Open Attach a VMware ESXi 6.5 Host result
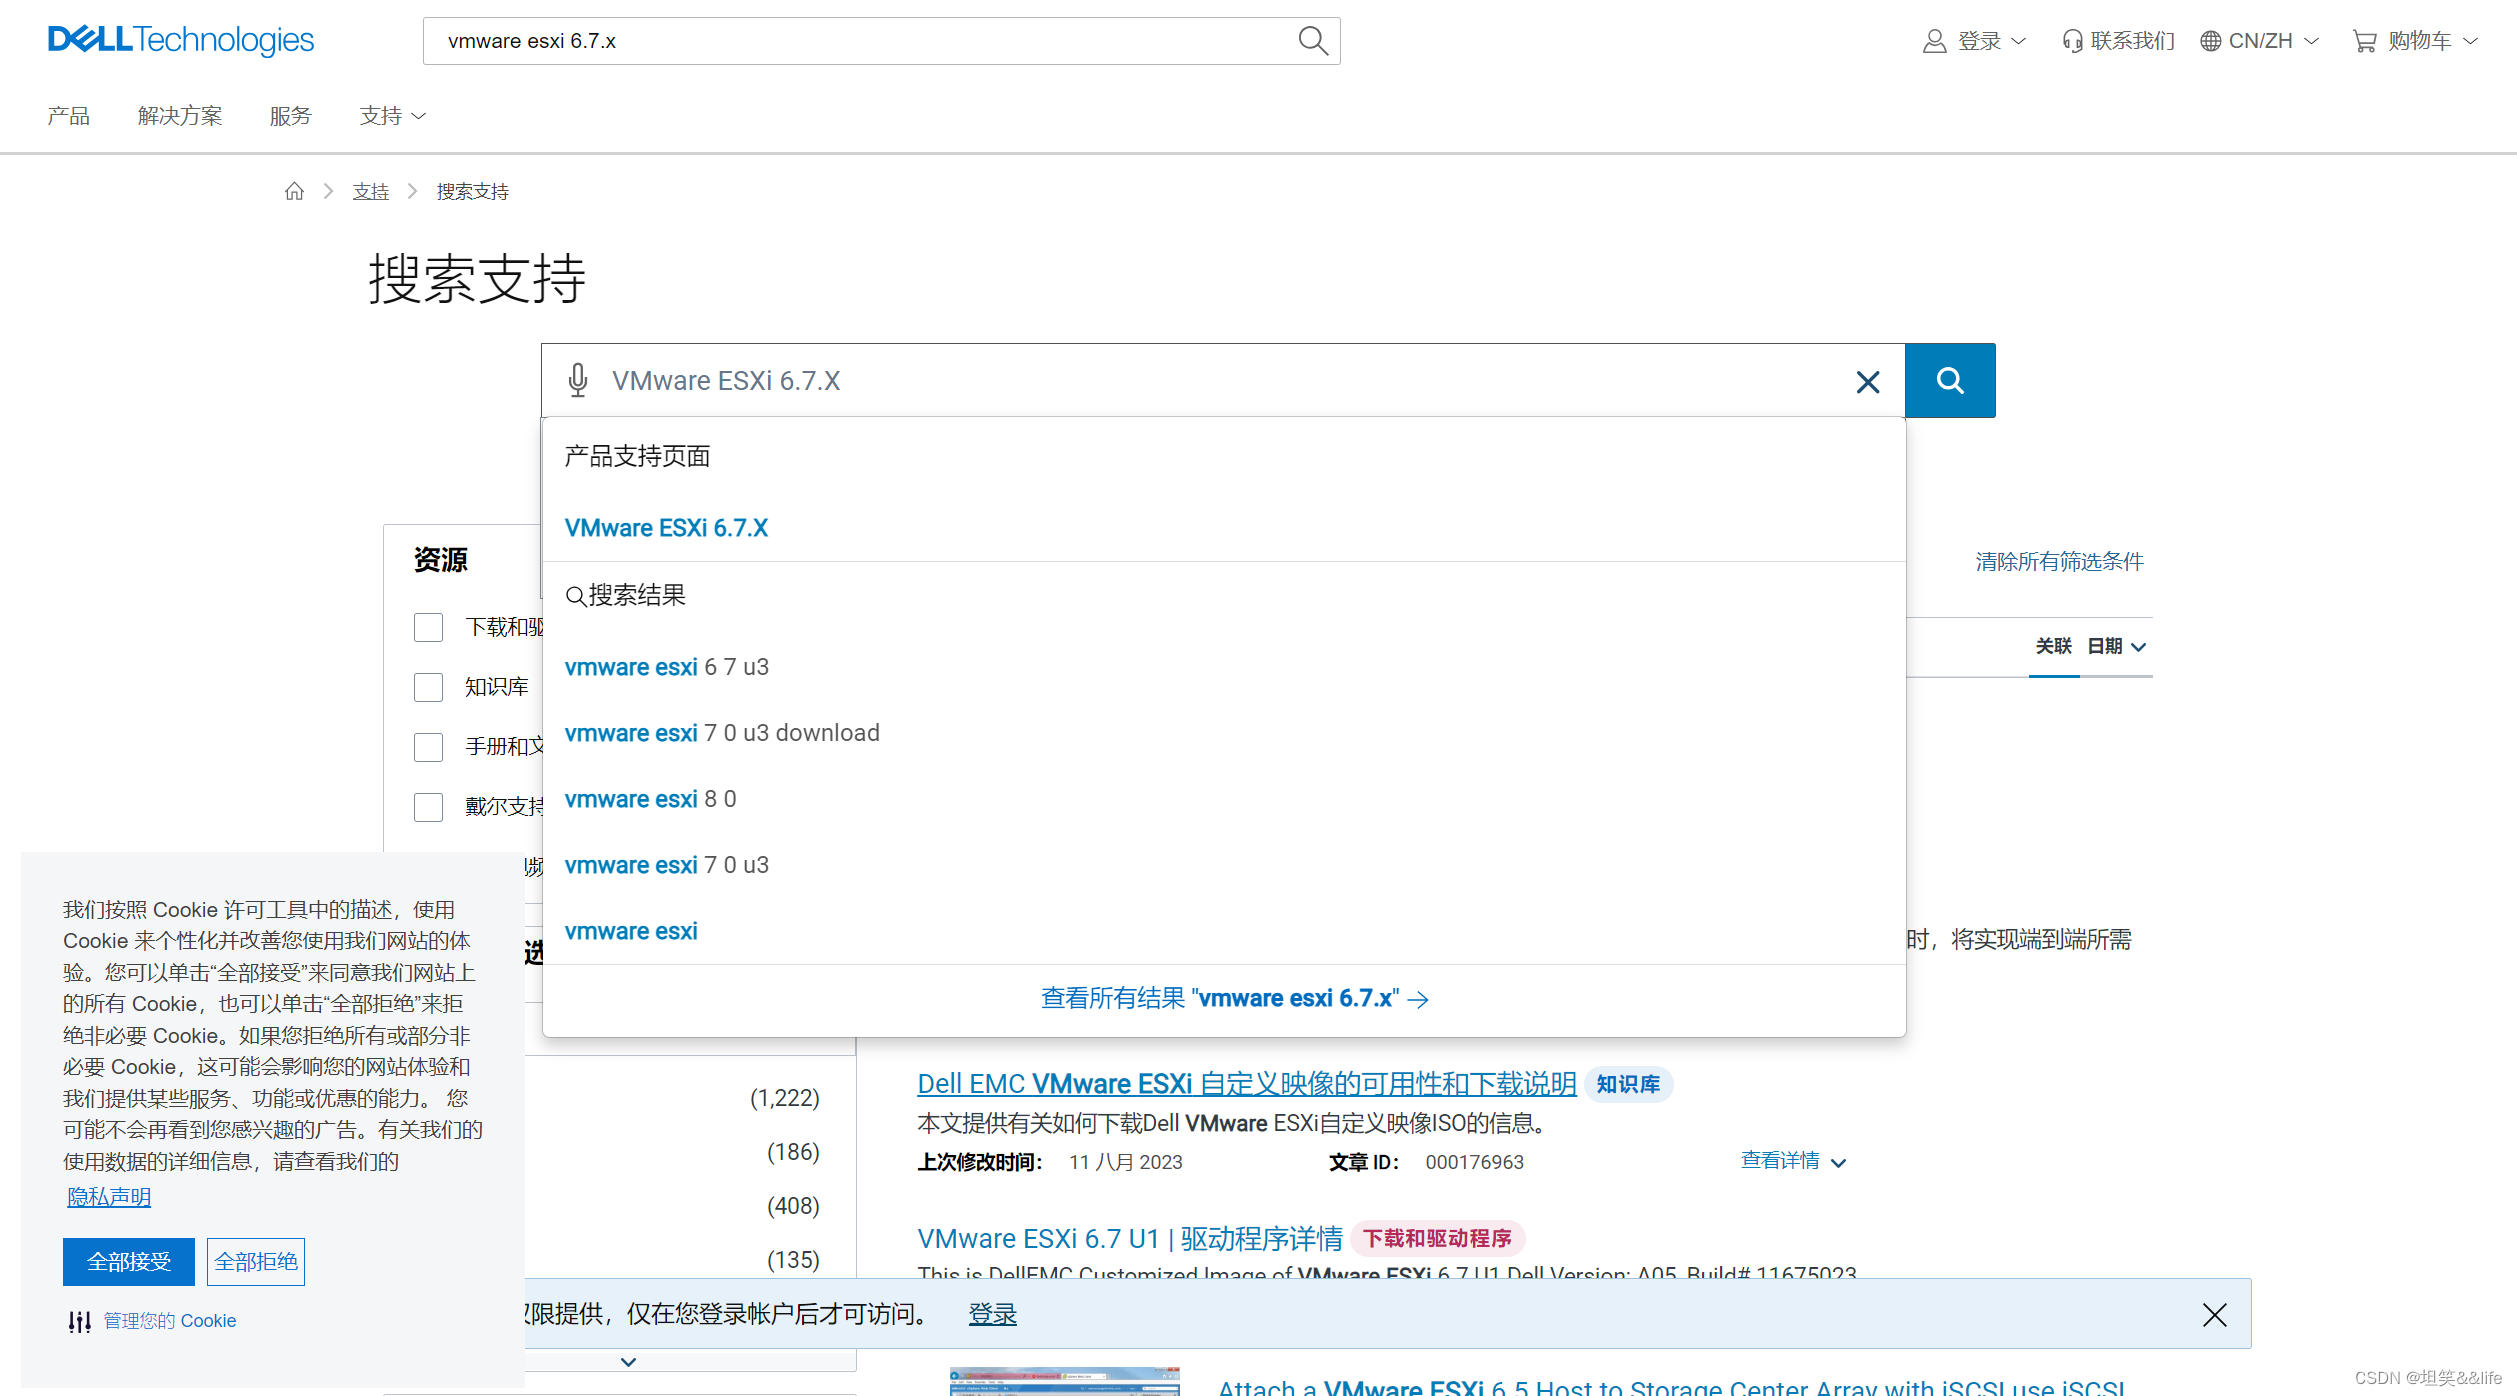2517x1396 pixels. 1671,1386
